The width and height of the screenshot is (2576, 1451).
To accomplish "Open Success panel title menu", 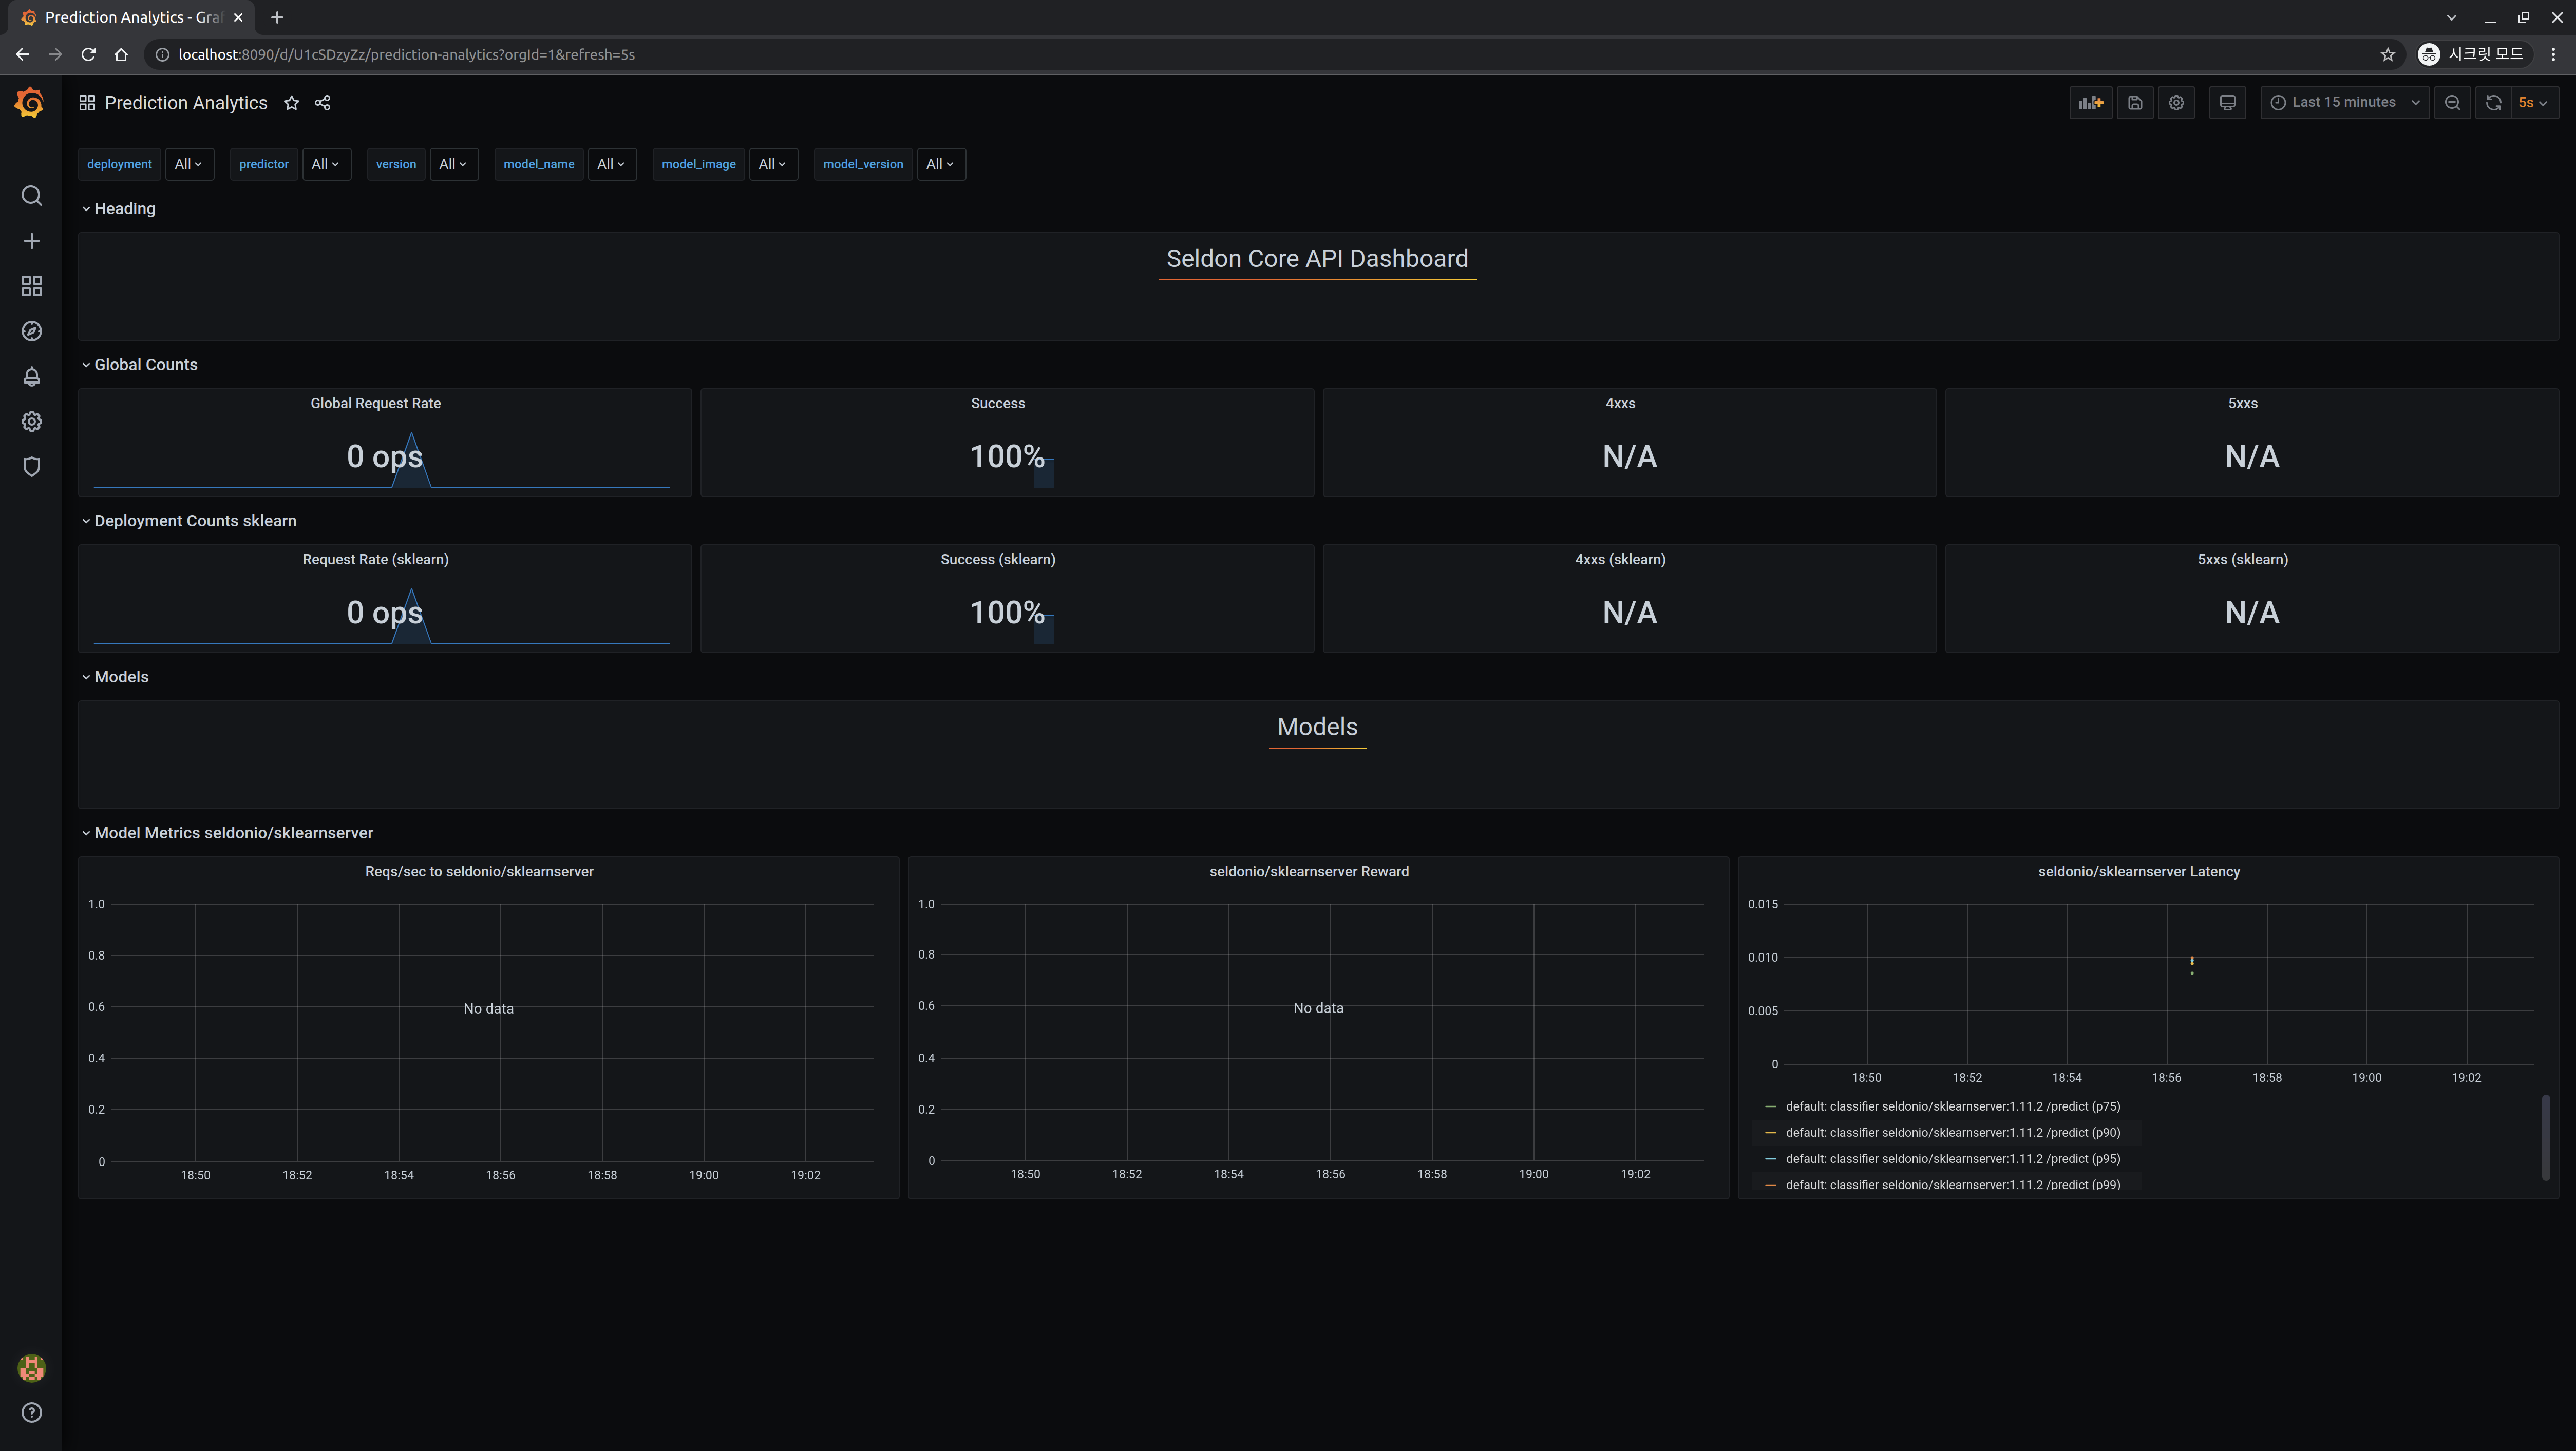I will pyautogui.click(x=997, y=404).
